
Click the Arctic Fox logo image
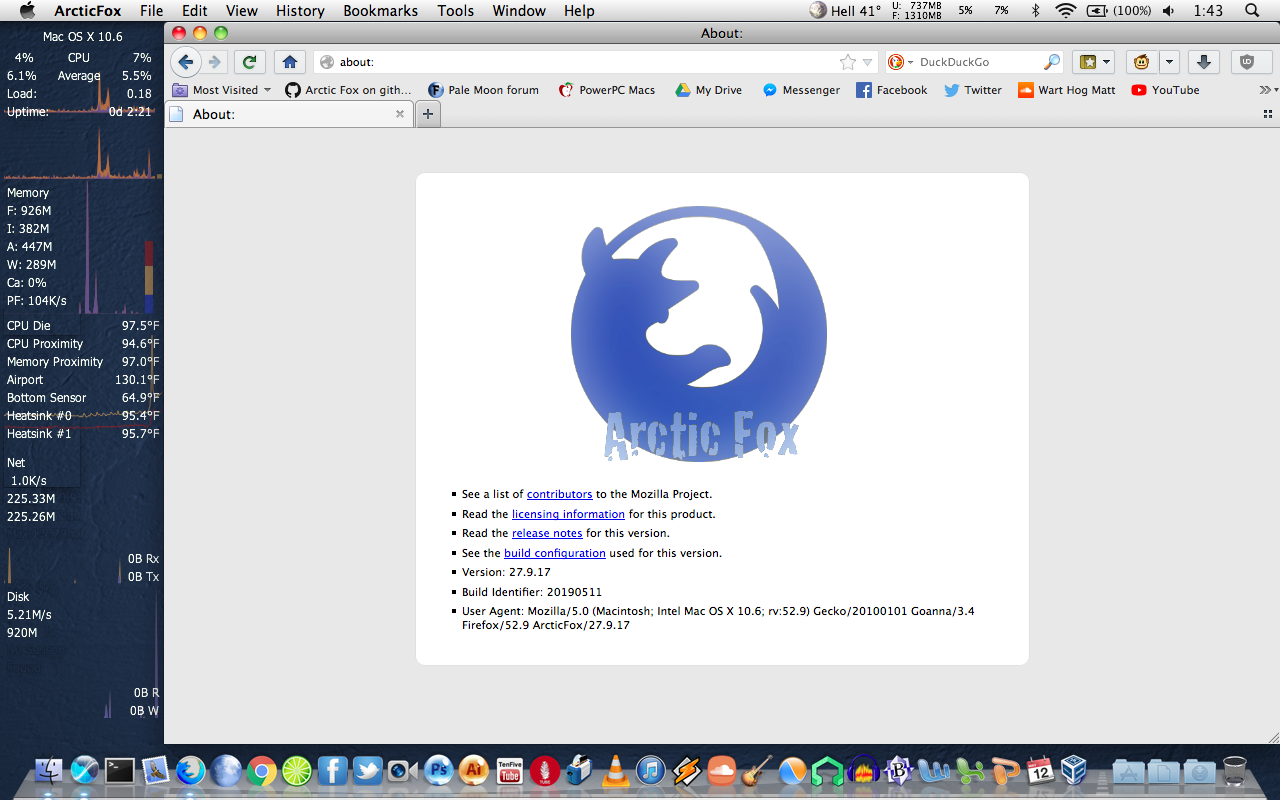click(700, 333)
